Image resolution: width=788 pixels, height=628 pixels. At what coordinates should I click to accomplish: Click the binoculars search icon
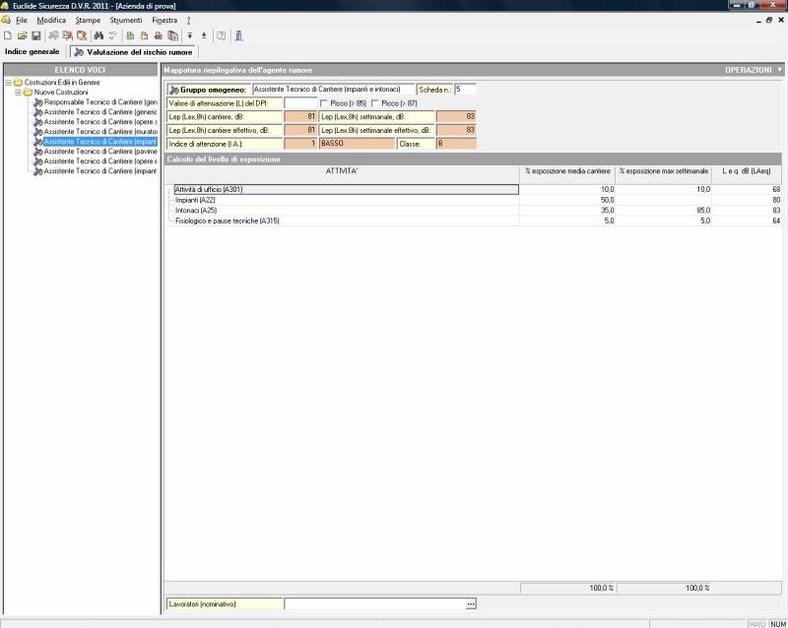(x=99, y=35)
